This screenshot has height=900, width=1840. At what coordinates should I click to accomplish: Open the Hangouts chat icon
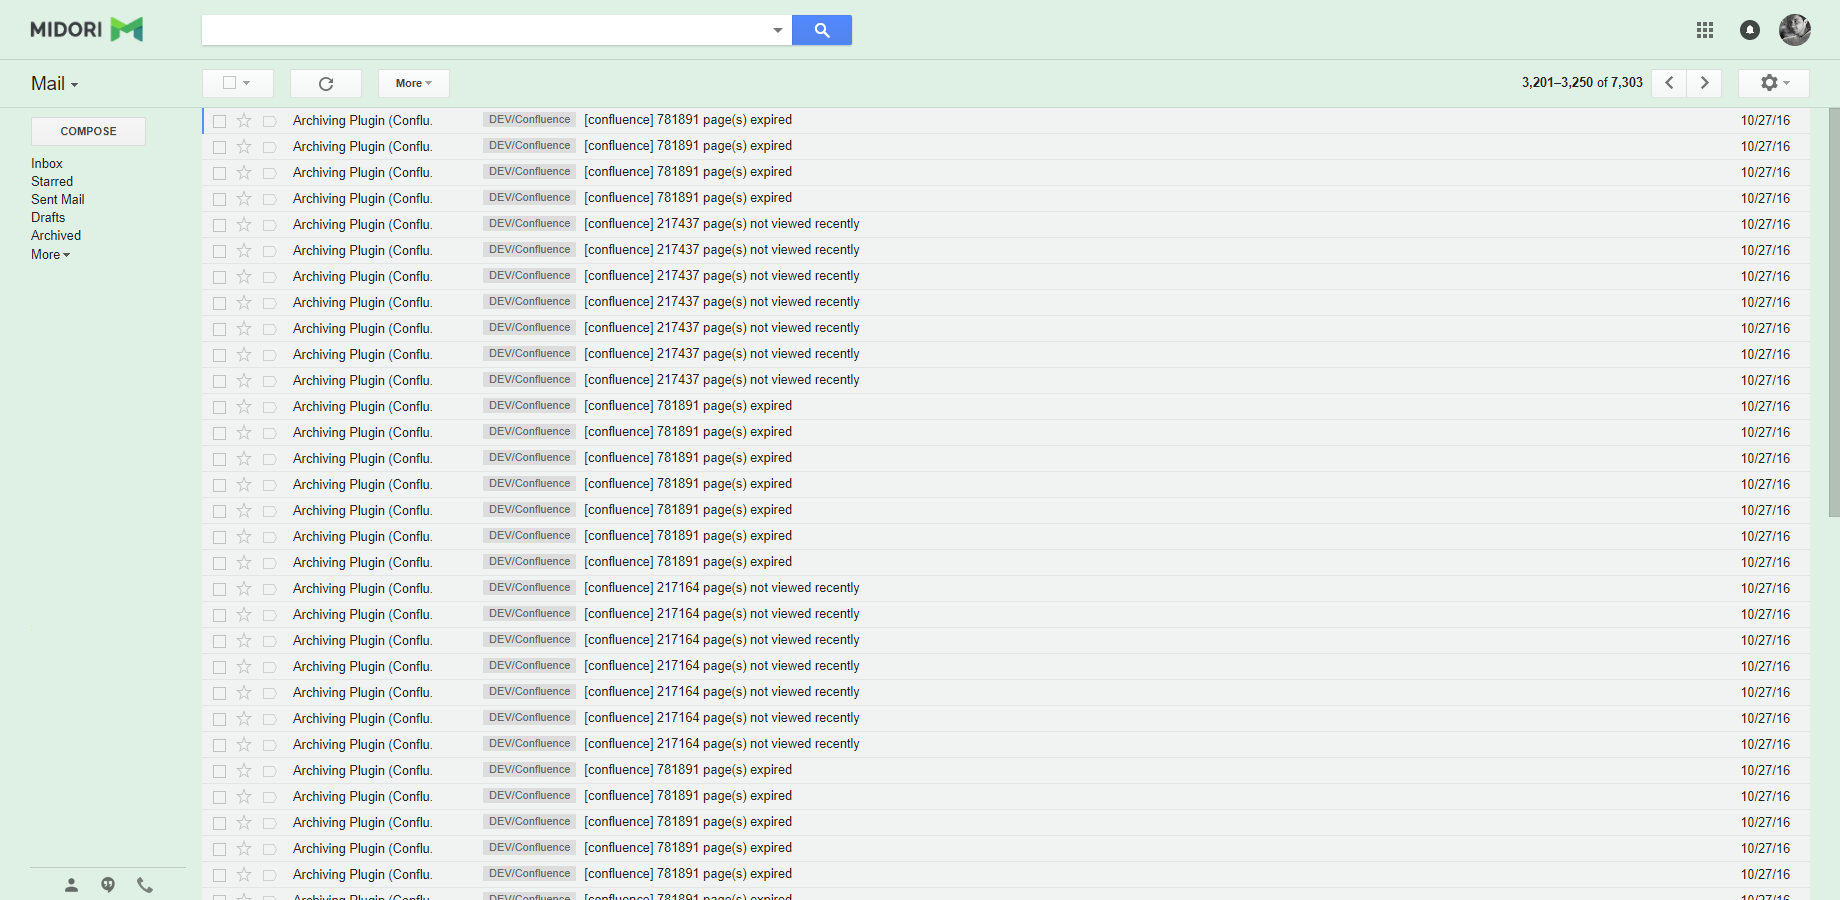108,885
